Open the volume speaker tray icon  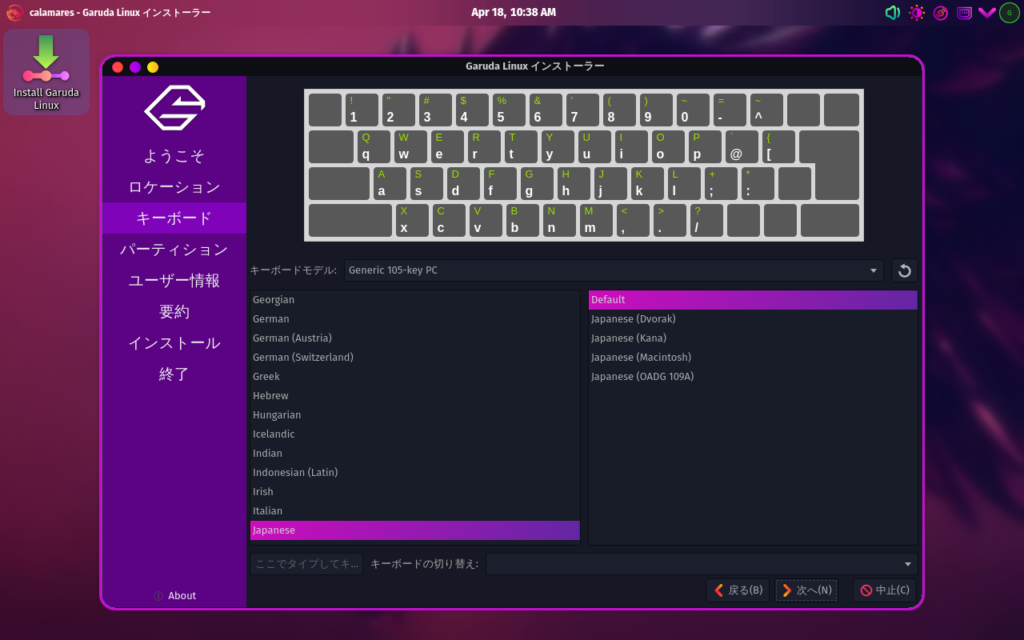(893, 13)
